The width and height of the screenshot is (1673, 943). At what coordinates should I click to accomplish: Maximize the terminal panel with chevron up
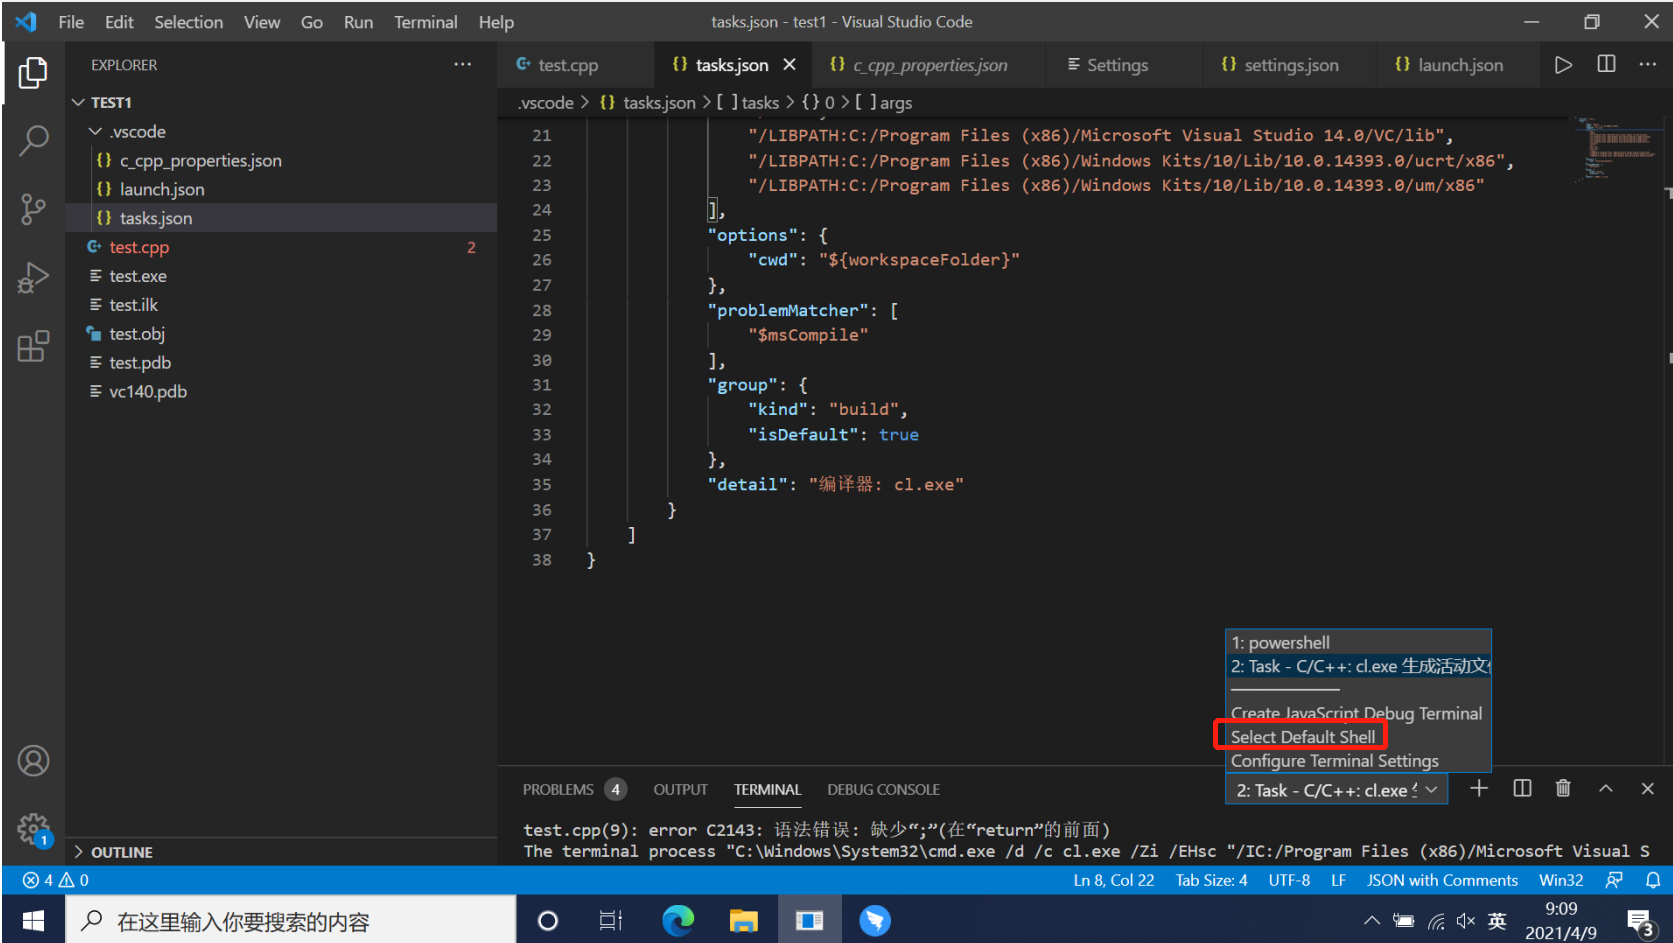[x=1605, y=788]
